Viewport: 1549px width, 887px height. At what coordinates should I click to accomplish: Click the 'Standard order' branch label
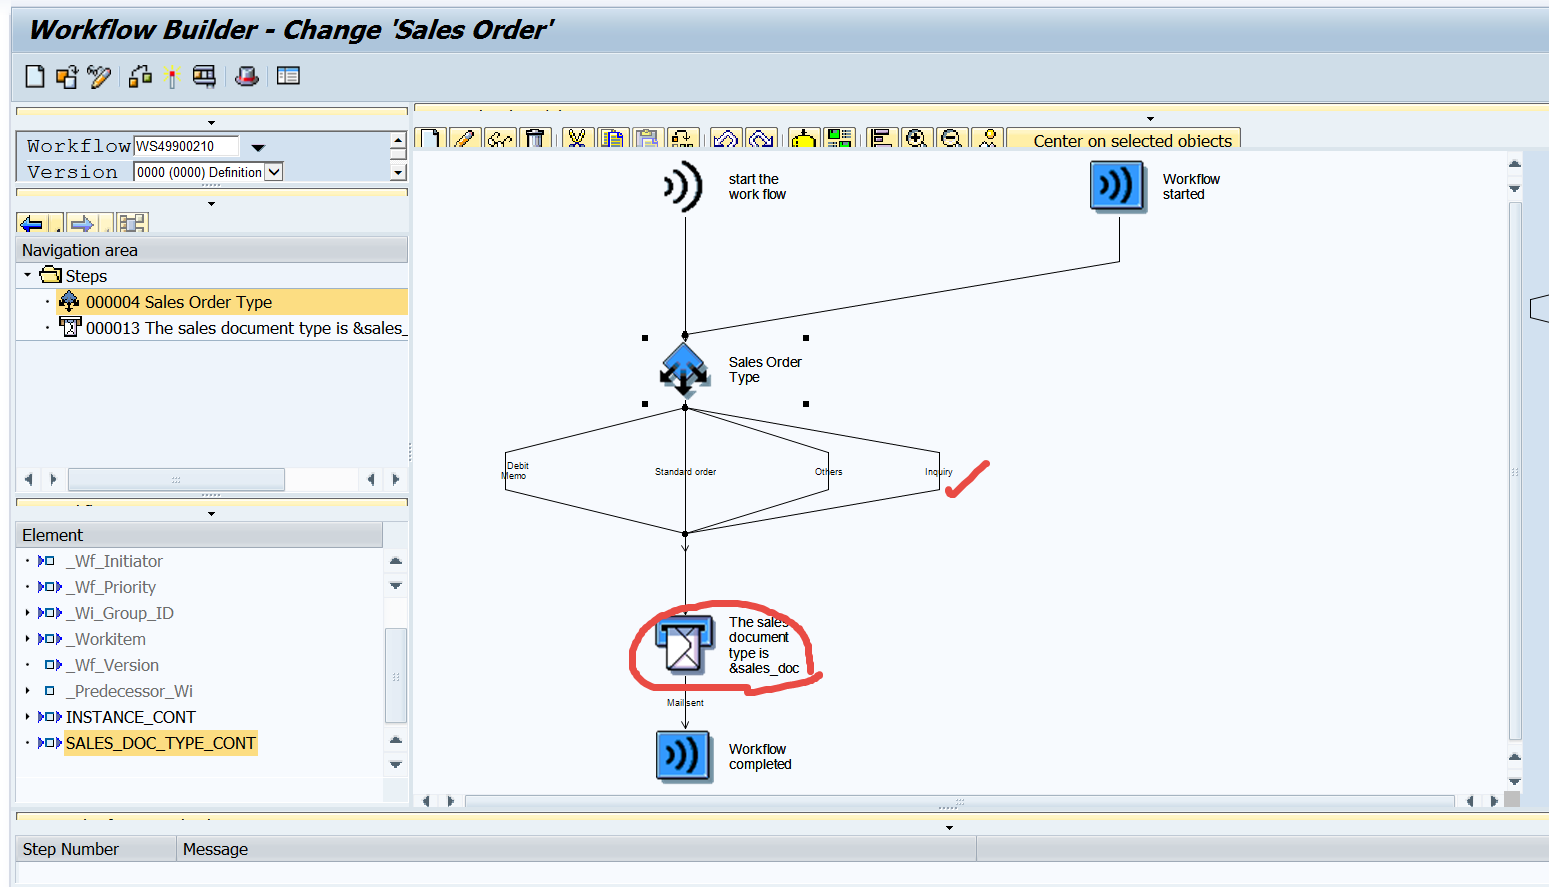(x=686, y=472)
